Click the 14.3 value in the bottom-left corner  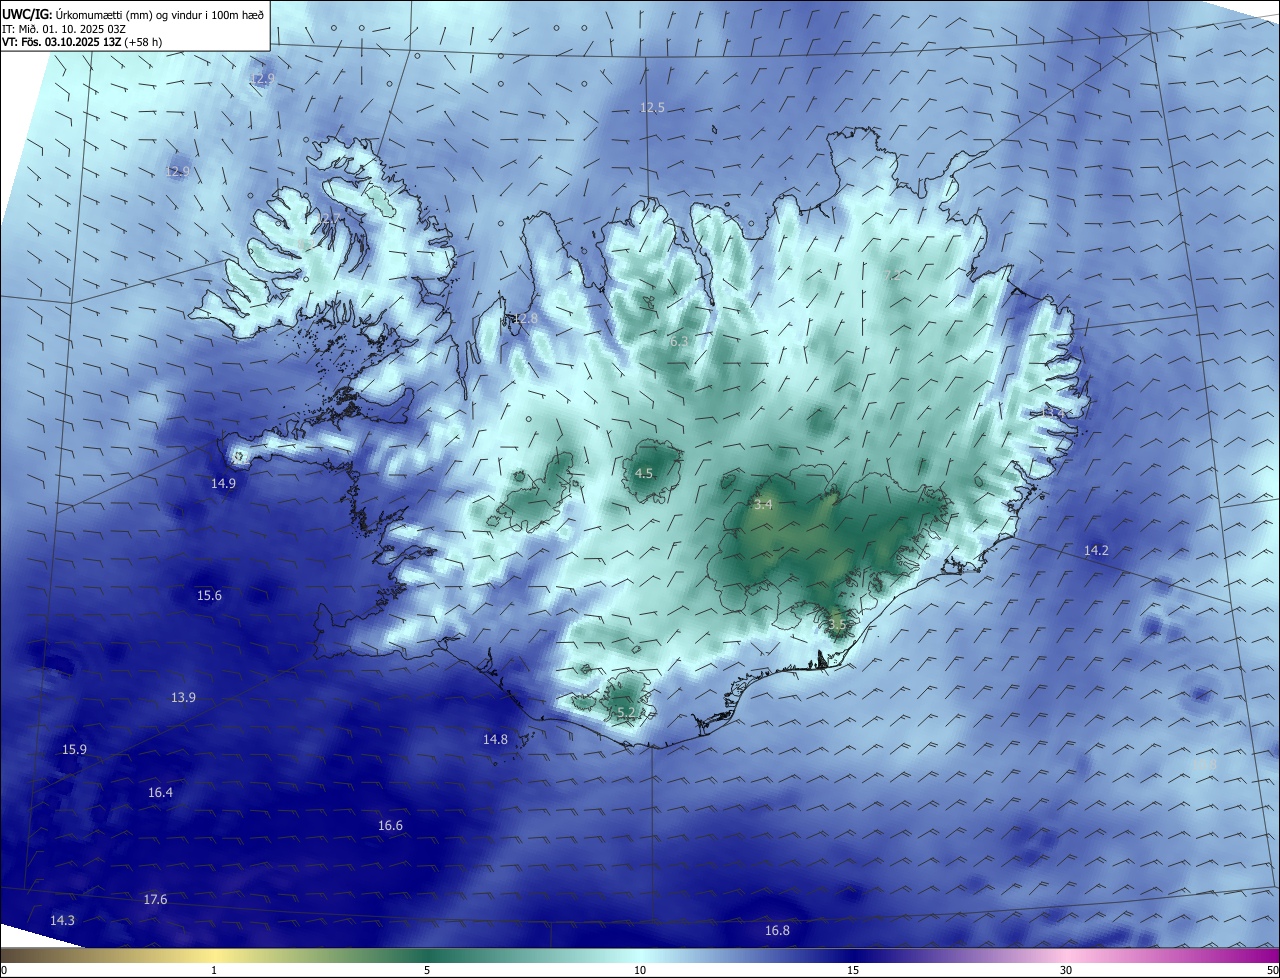(x=62, y=921)
